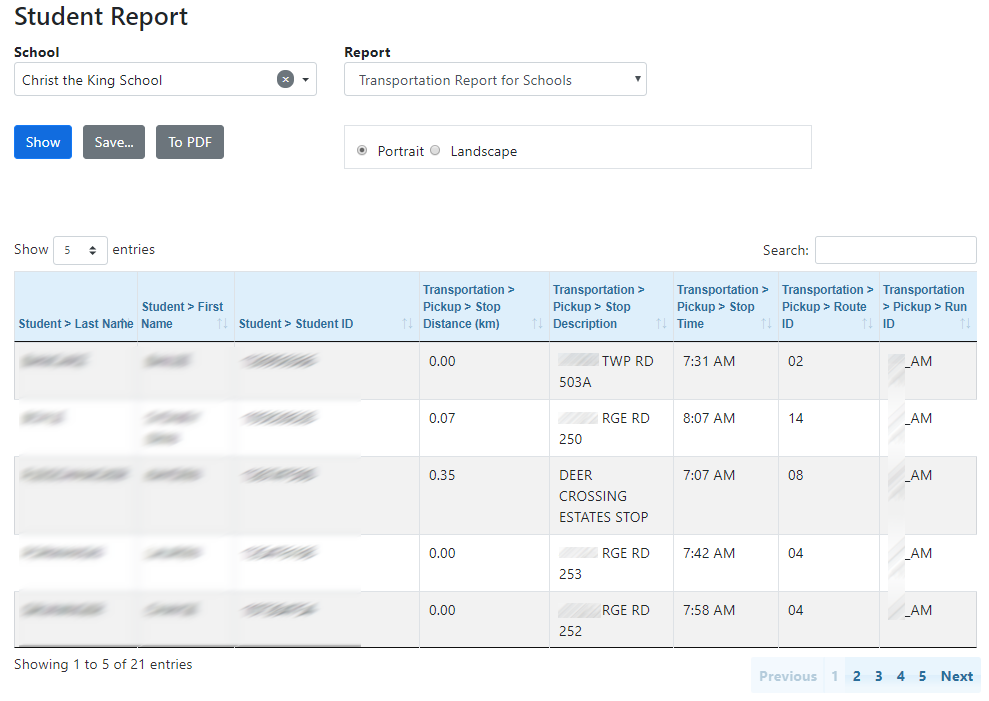The width and height of the screenshot is (989, 701).
Task: Click inside the Search field
Action: [895, 249]
